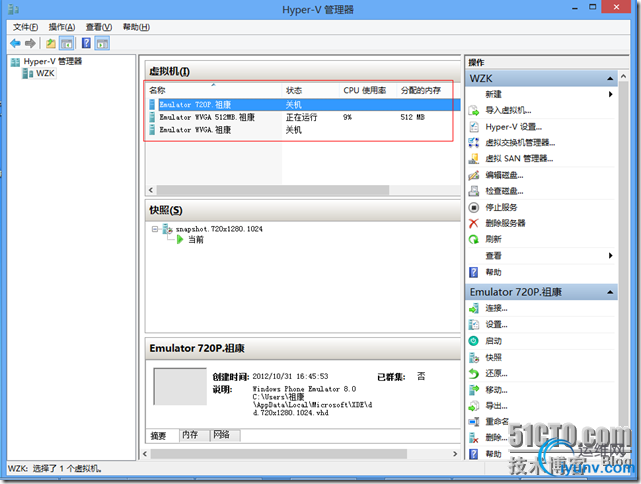Click the 连接 connect icon

pos(473,309)
